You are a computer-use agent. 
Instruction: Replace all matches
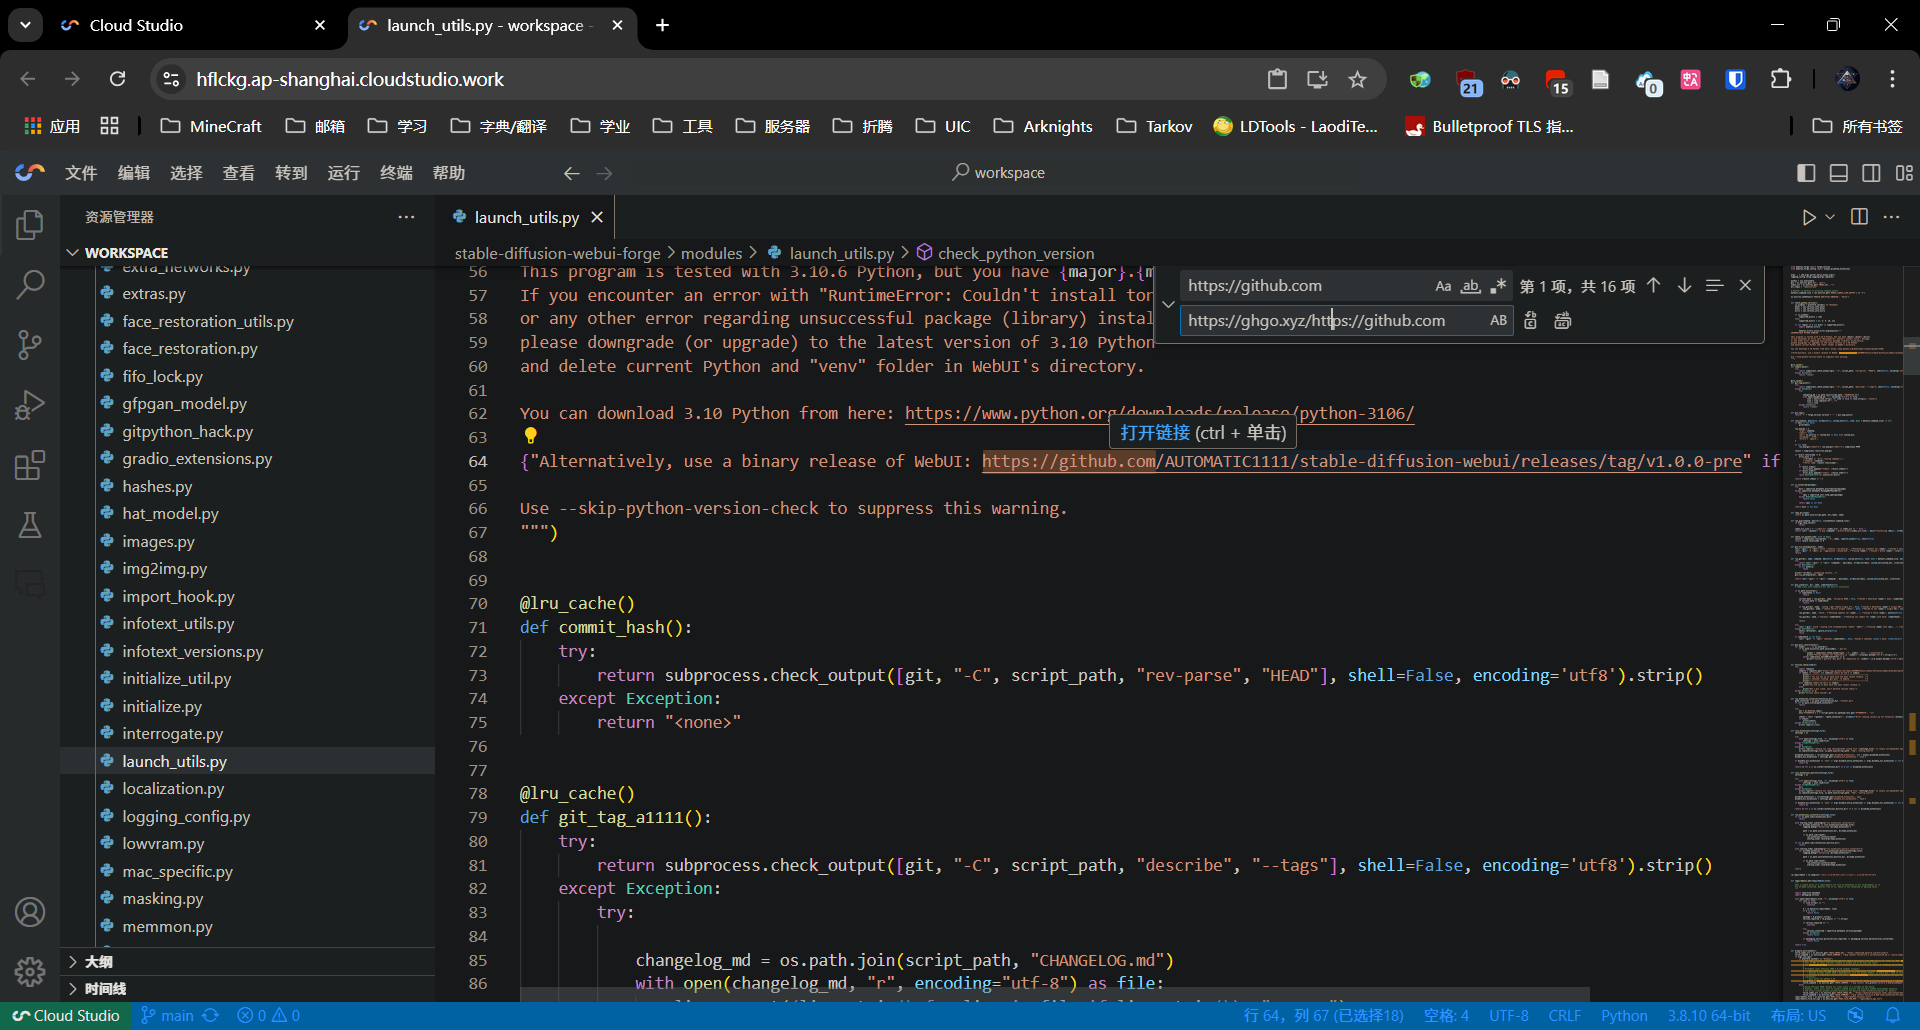1562,321
